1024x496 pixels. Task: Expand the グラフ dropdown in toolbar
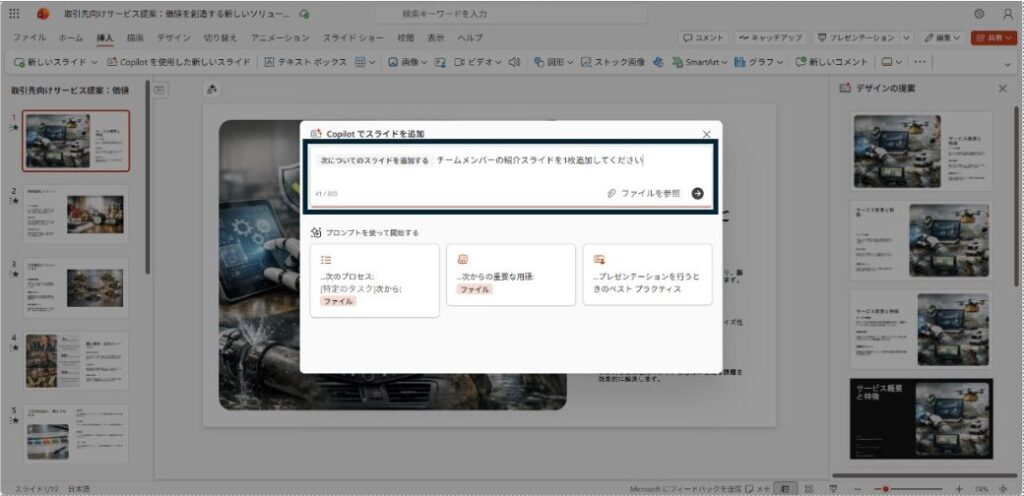783,62
